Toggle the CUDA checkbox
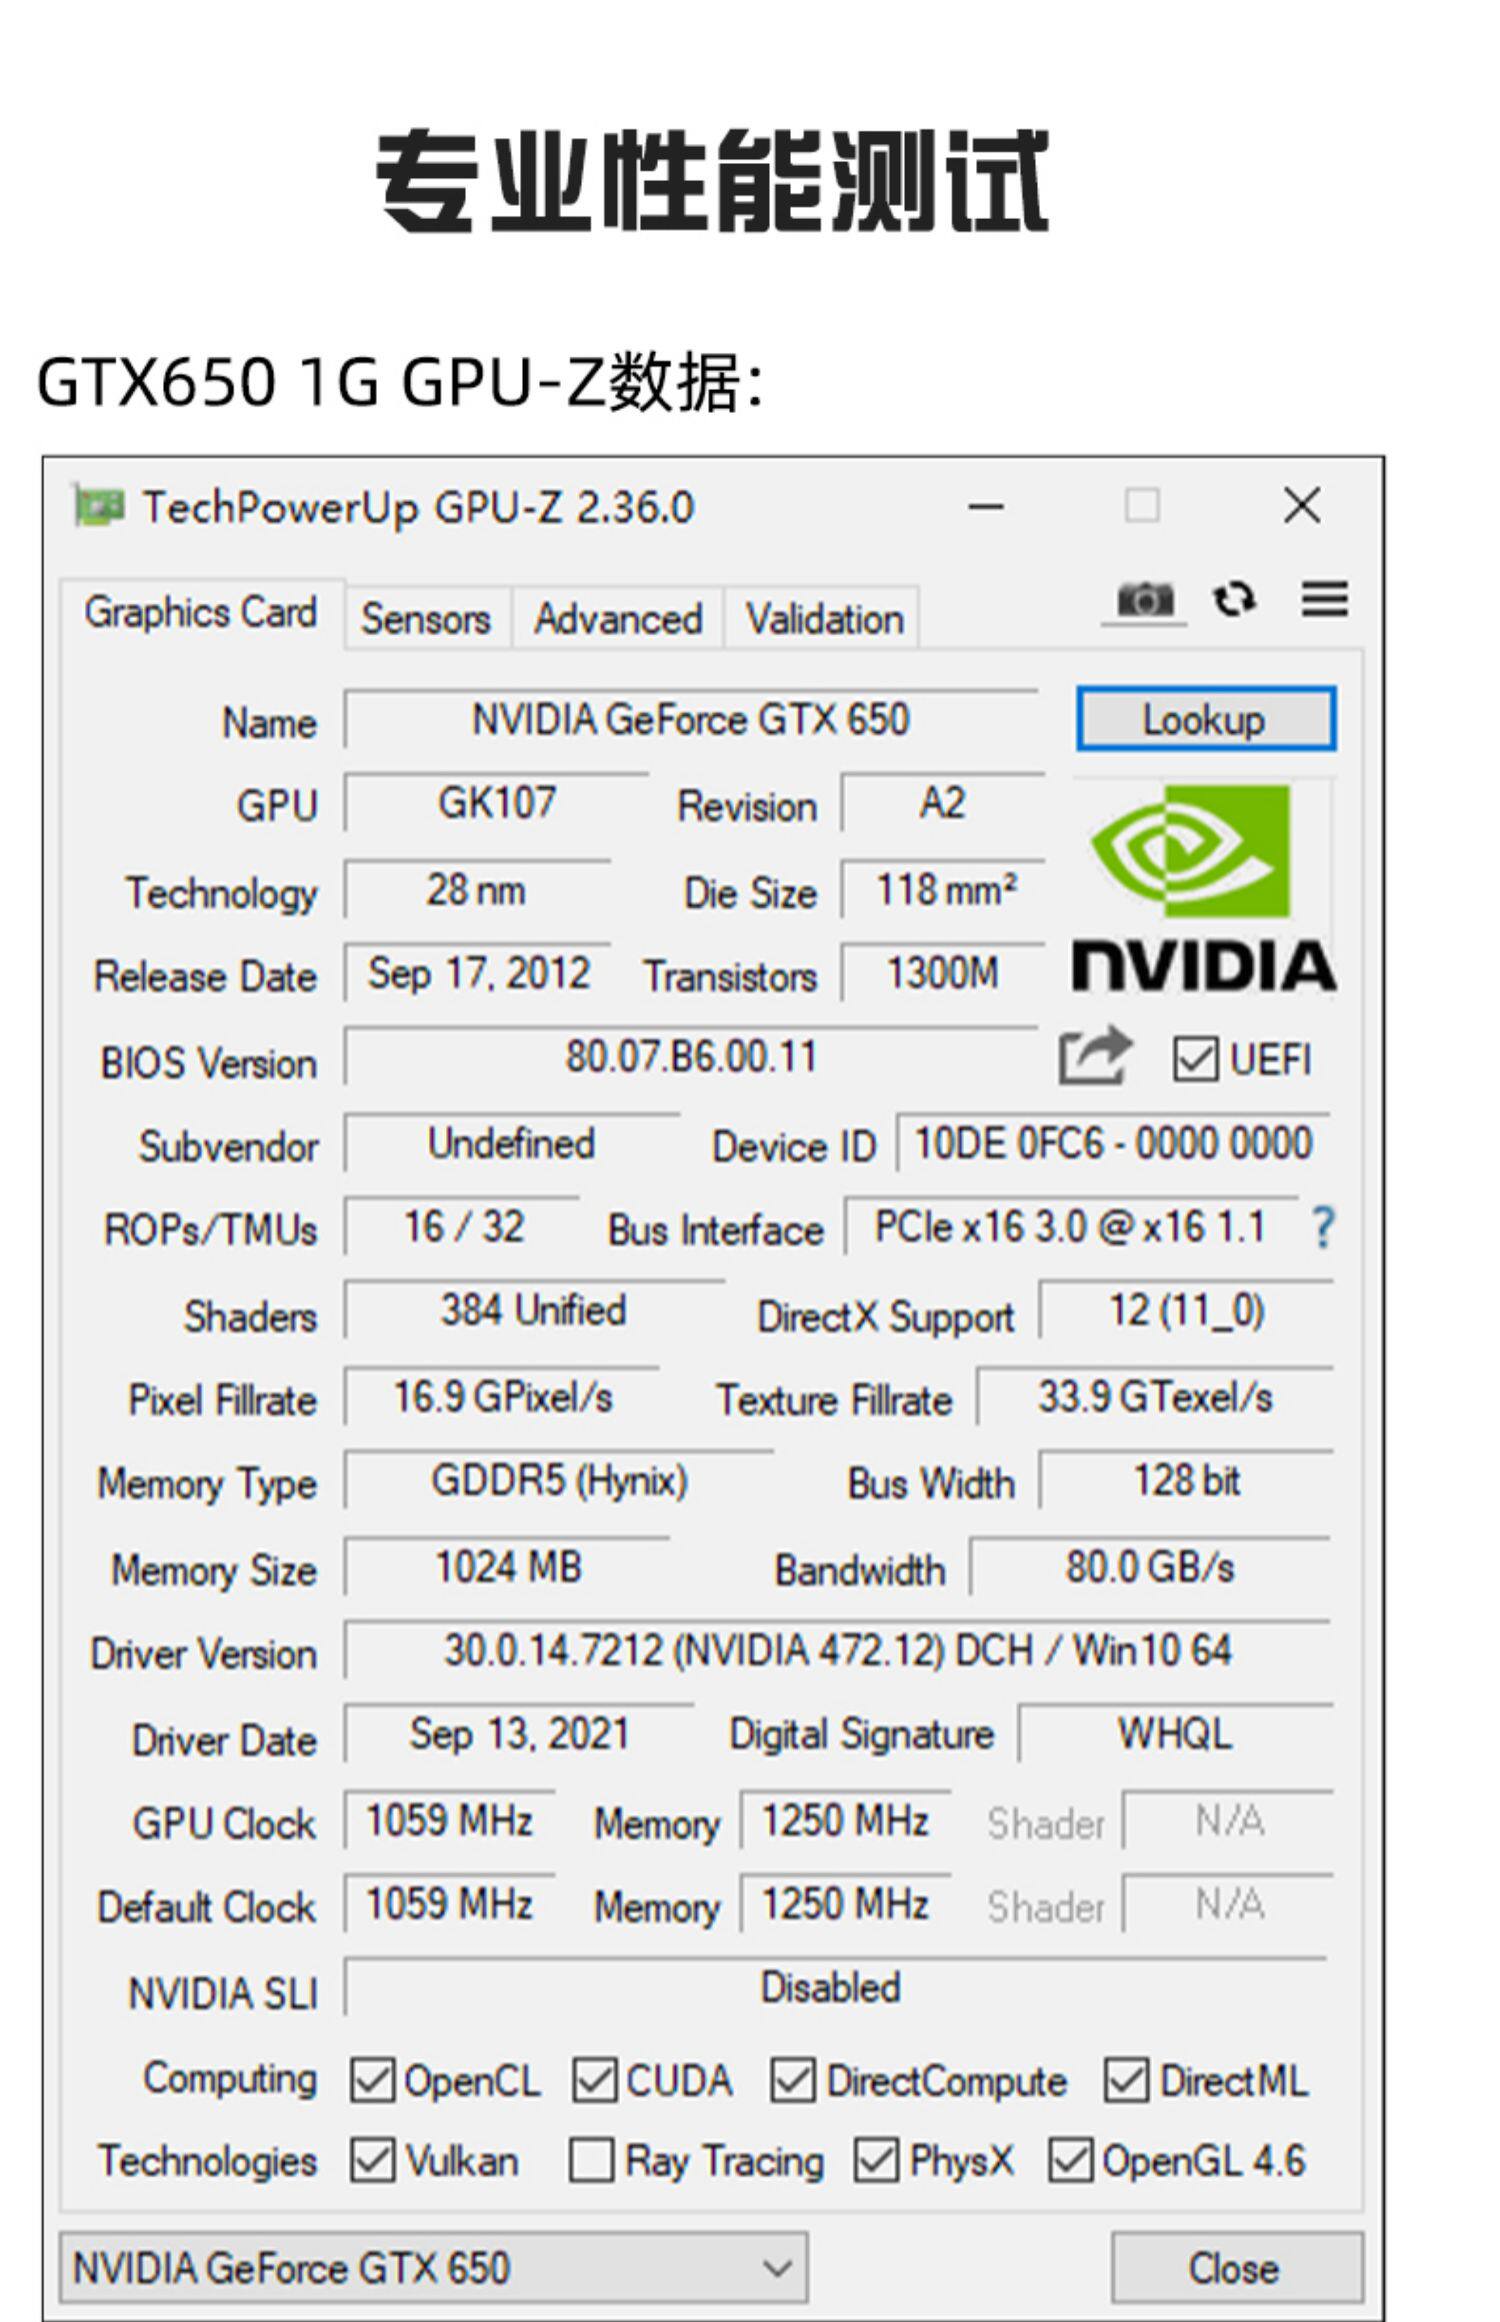The width and height of the screenshot is (1500, 2322). tap(594, 2079)
